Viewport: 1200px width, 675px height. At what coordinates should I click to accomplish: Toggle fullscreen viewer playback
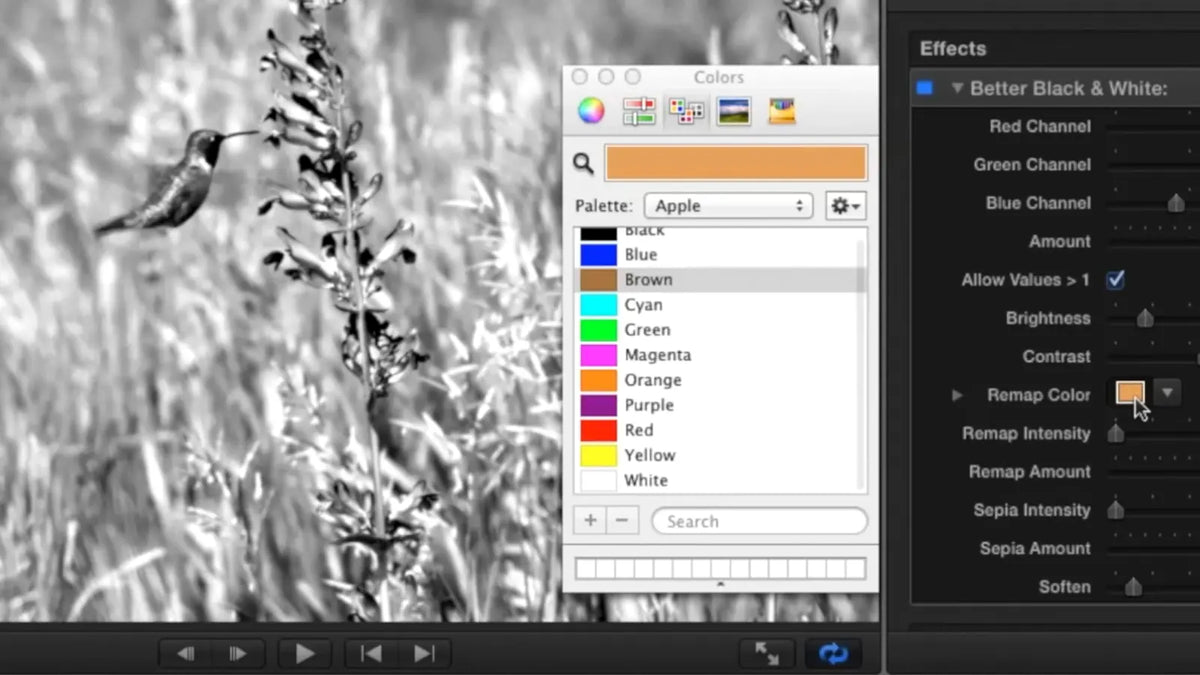[767, 654]
